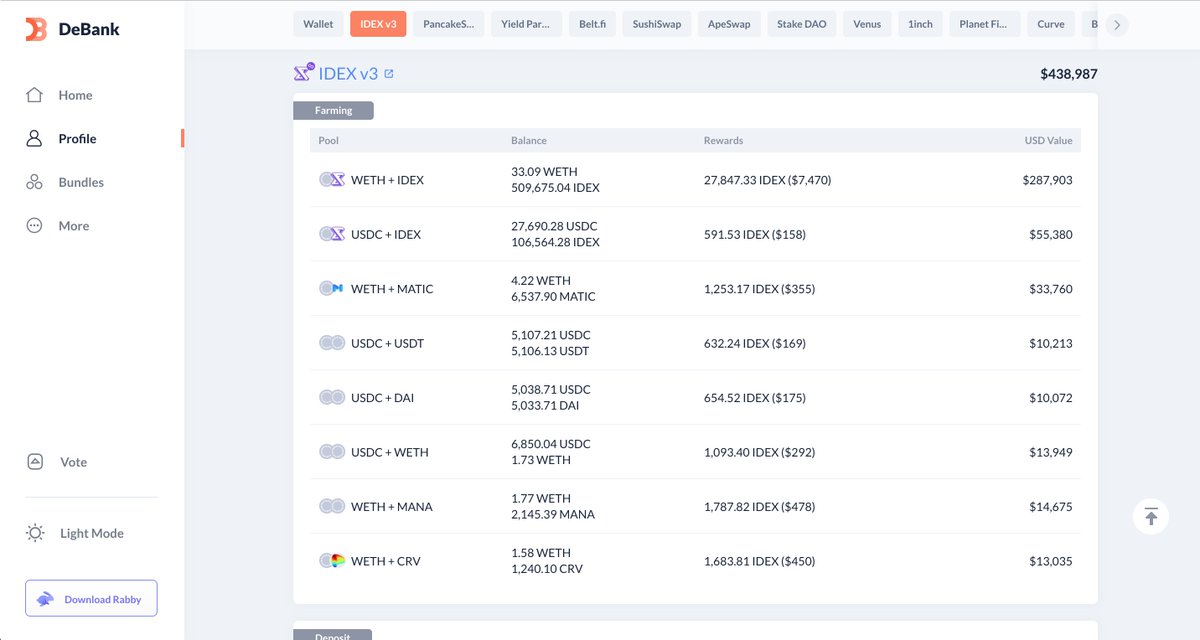Click the Home house icon

pyautogui.click(x=34, y=95)
